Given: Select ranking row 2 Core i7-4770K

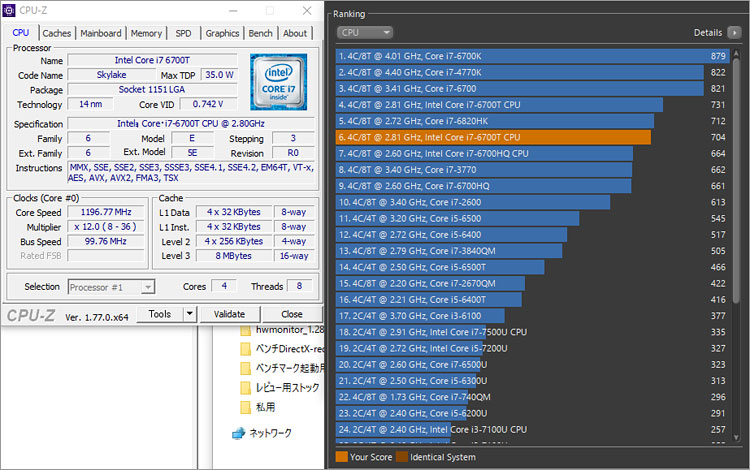Looking at the screenshot, I should 532,72.
